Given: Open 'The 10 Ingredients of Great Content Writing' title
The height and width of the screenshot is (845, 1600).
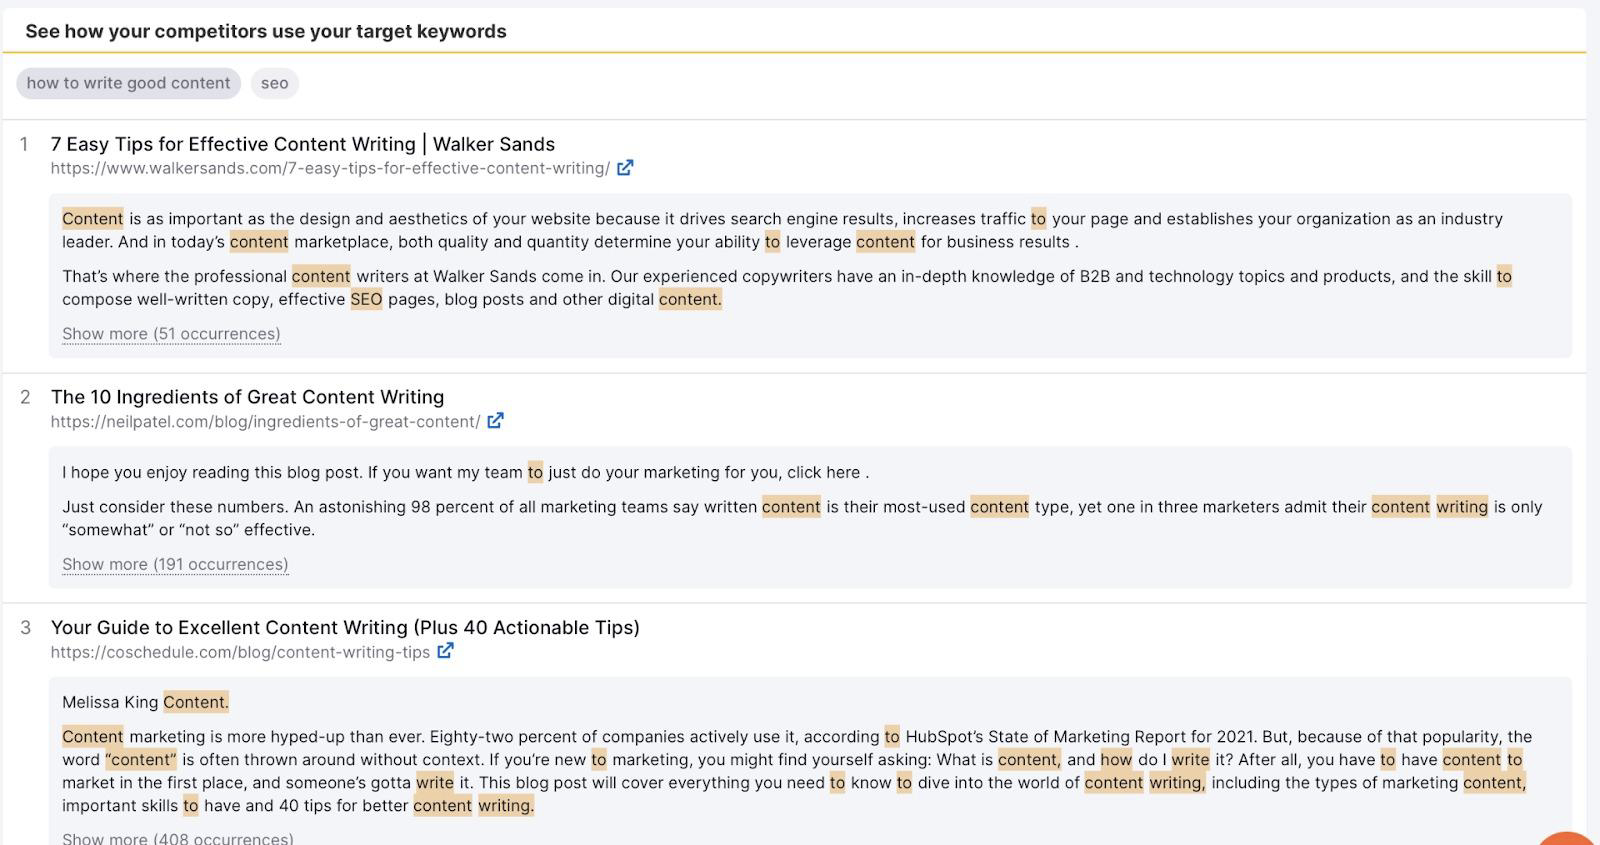Looking at the screenshot, I should [x=247, y=397].
